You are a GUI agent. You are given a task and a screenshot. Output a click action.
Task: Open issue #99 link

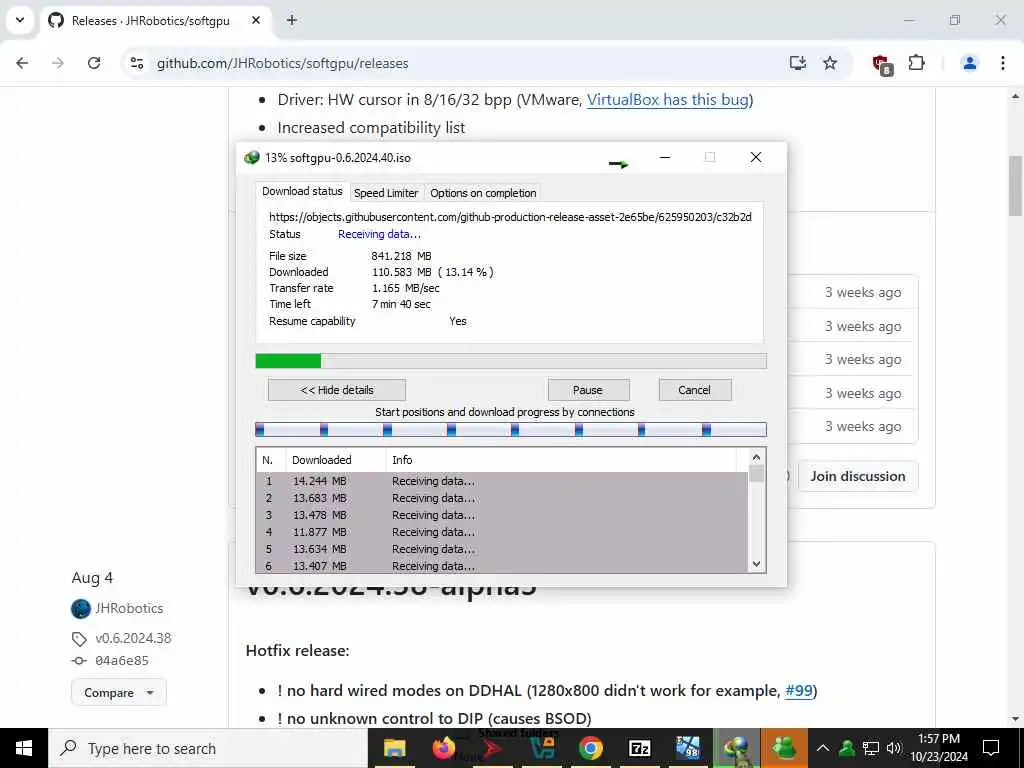(x=799, y=690)
